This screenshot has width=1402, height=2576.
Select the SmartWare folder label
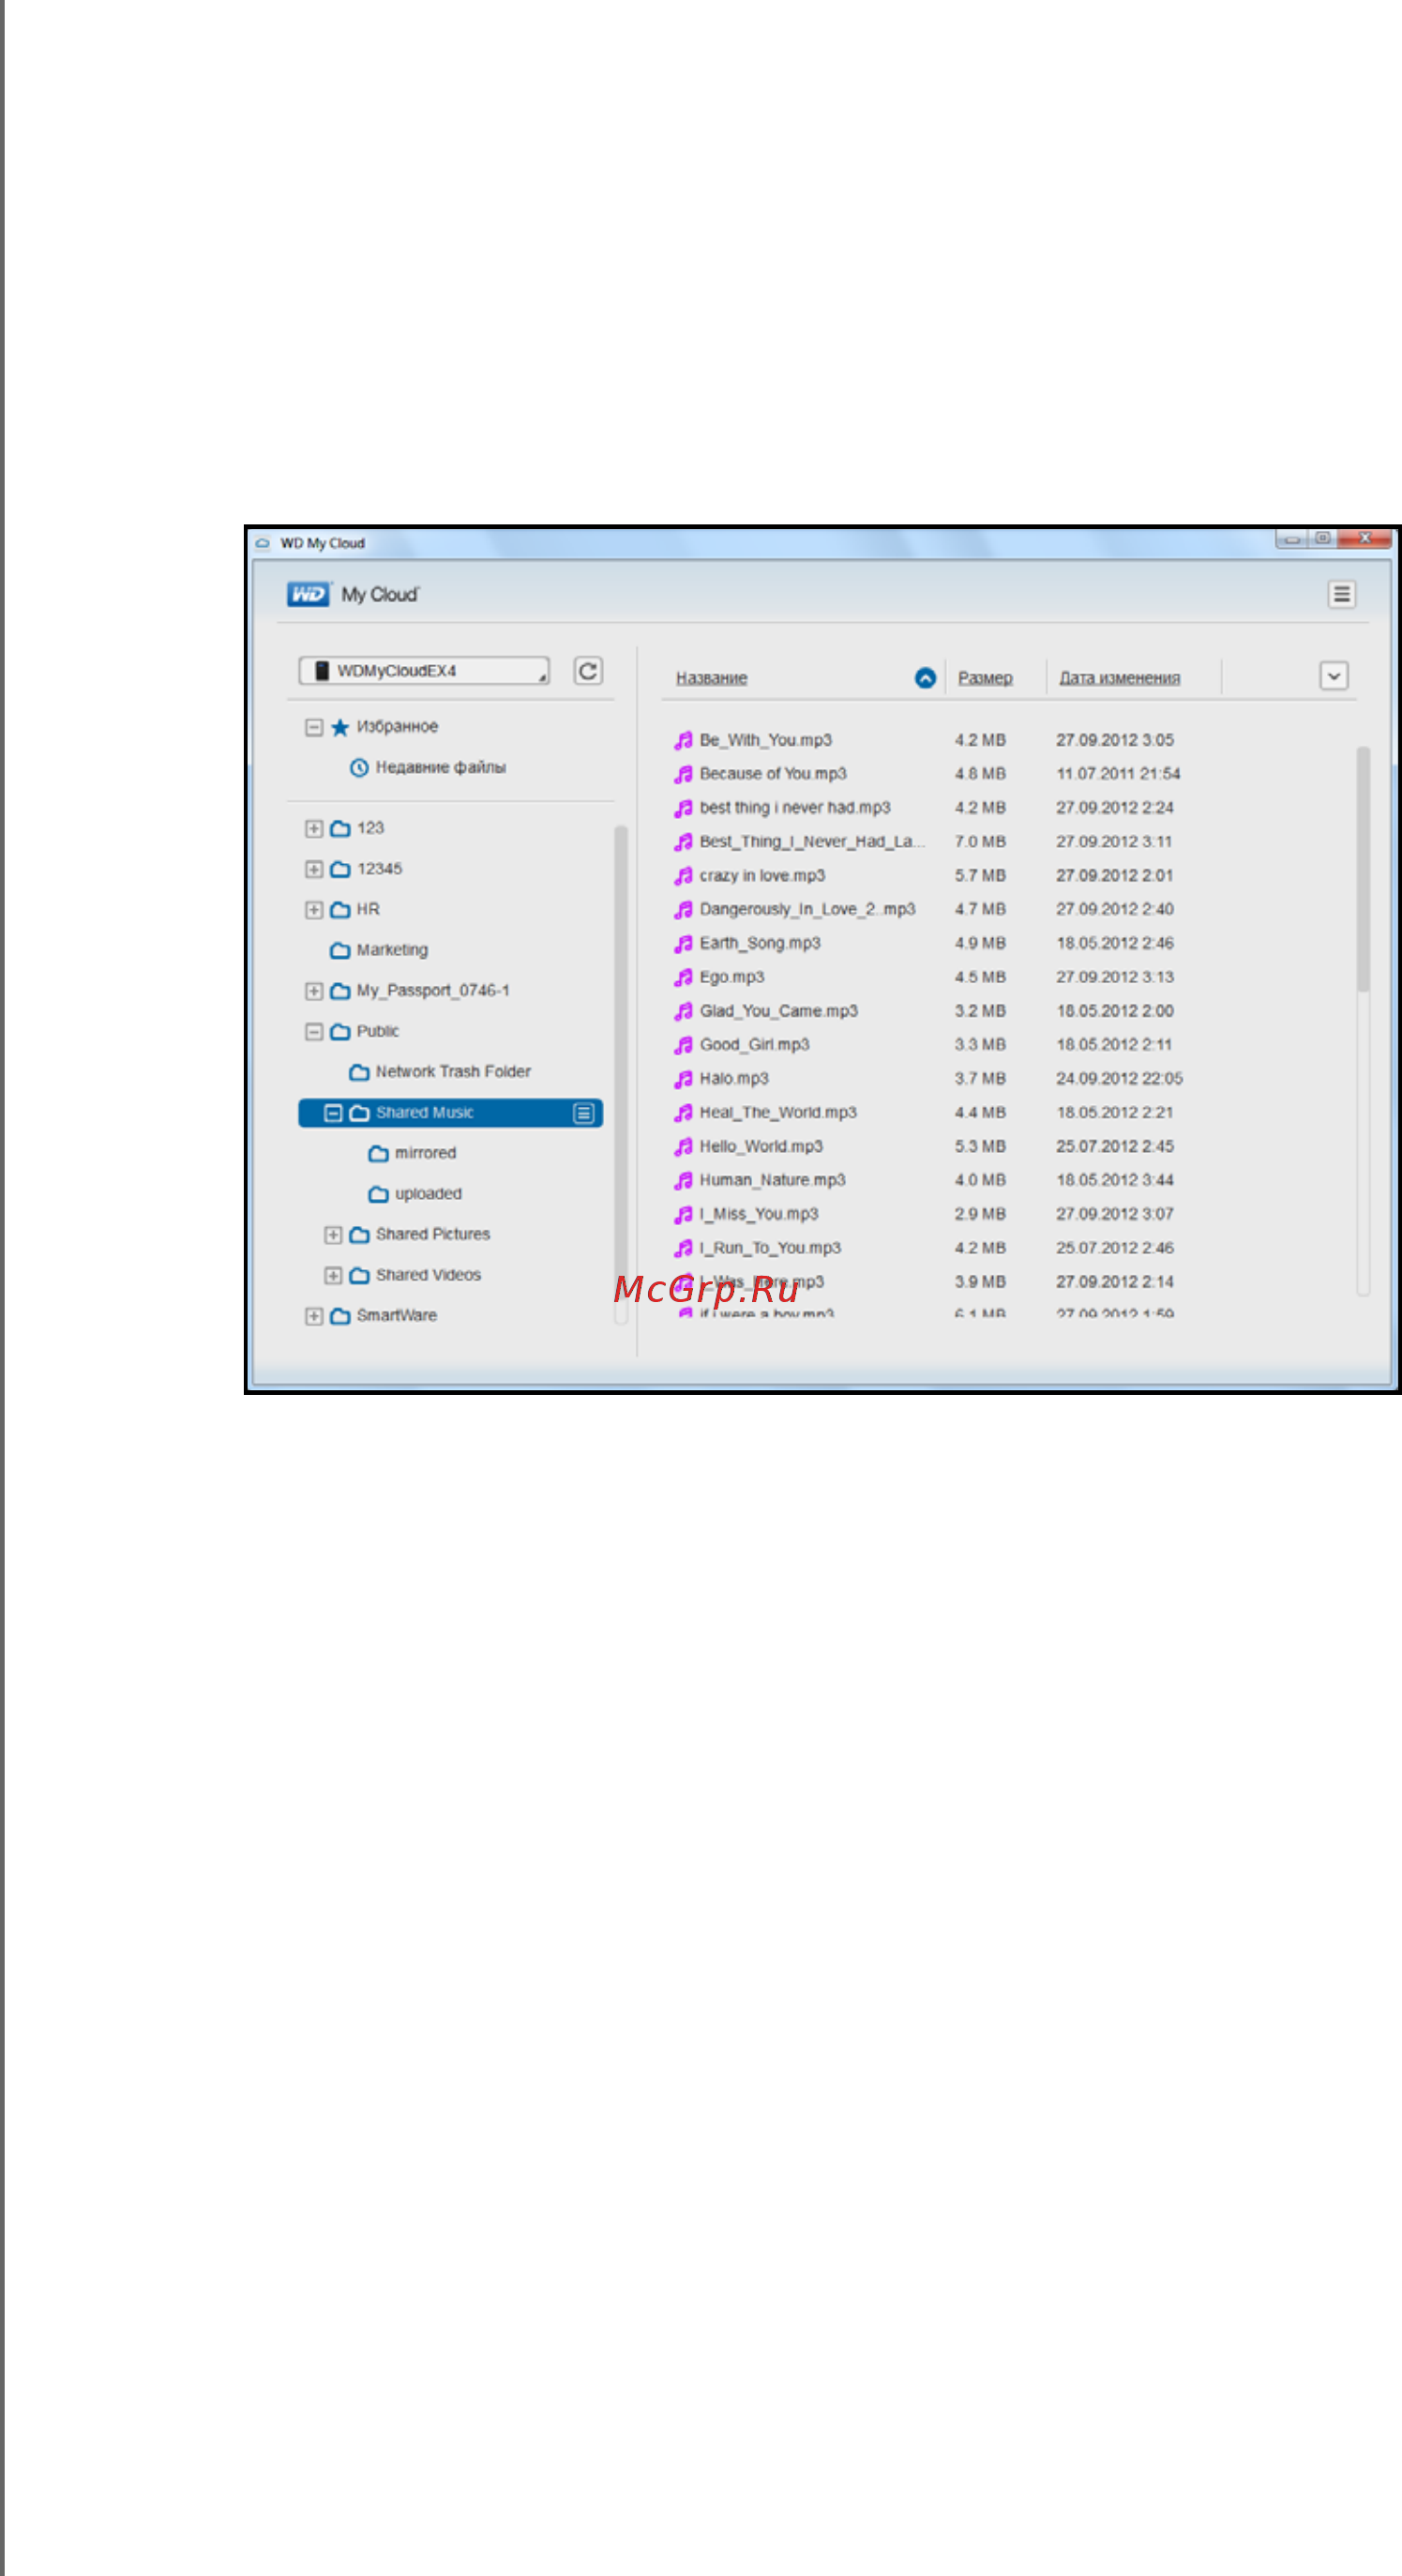click(x=396, y=1316)
